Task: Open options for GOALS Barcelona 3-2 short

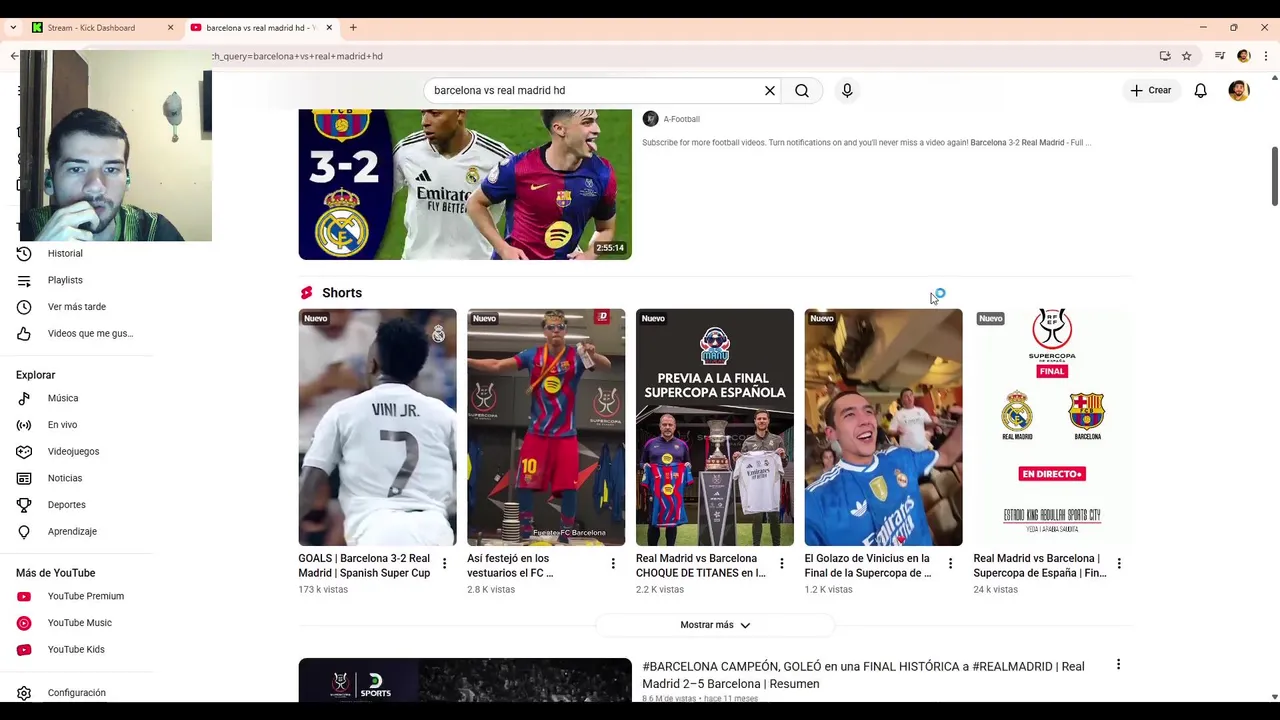Action: click(444, 564)
